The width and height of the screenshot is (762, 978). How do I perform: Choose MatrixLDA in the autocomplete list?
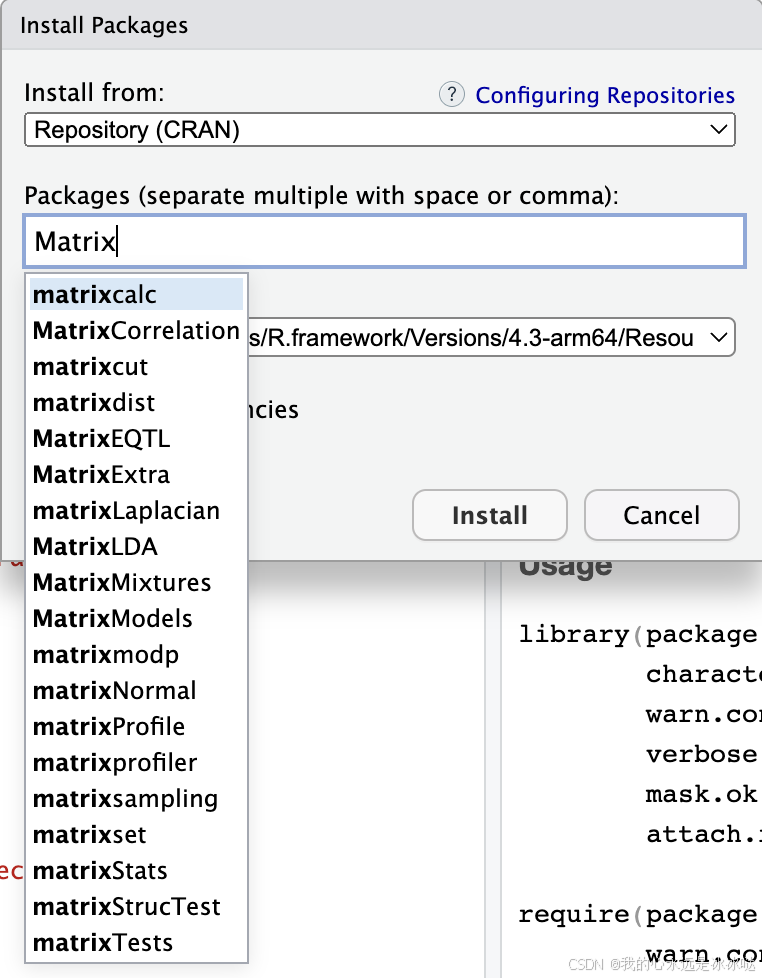point(137,547)
